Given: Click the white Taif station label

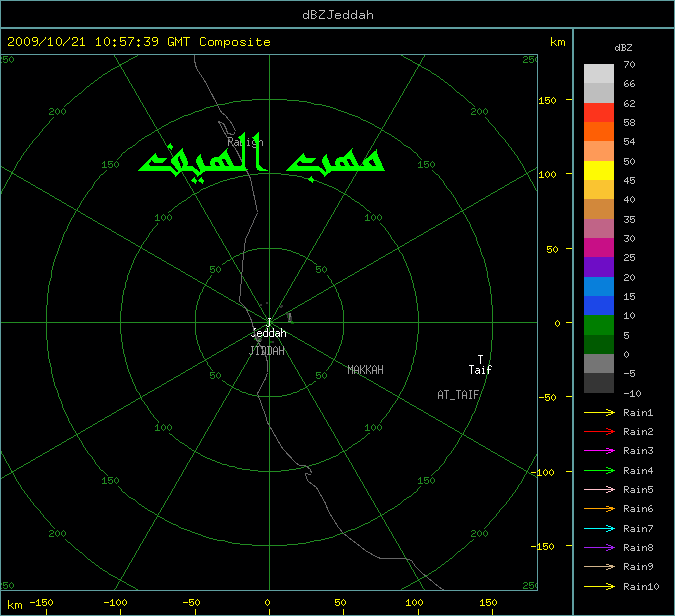Looking at the screenshot, I should pyautogui.click(x=480, y=369).
